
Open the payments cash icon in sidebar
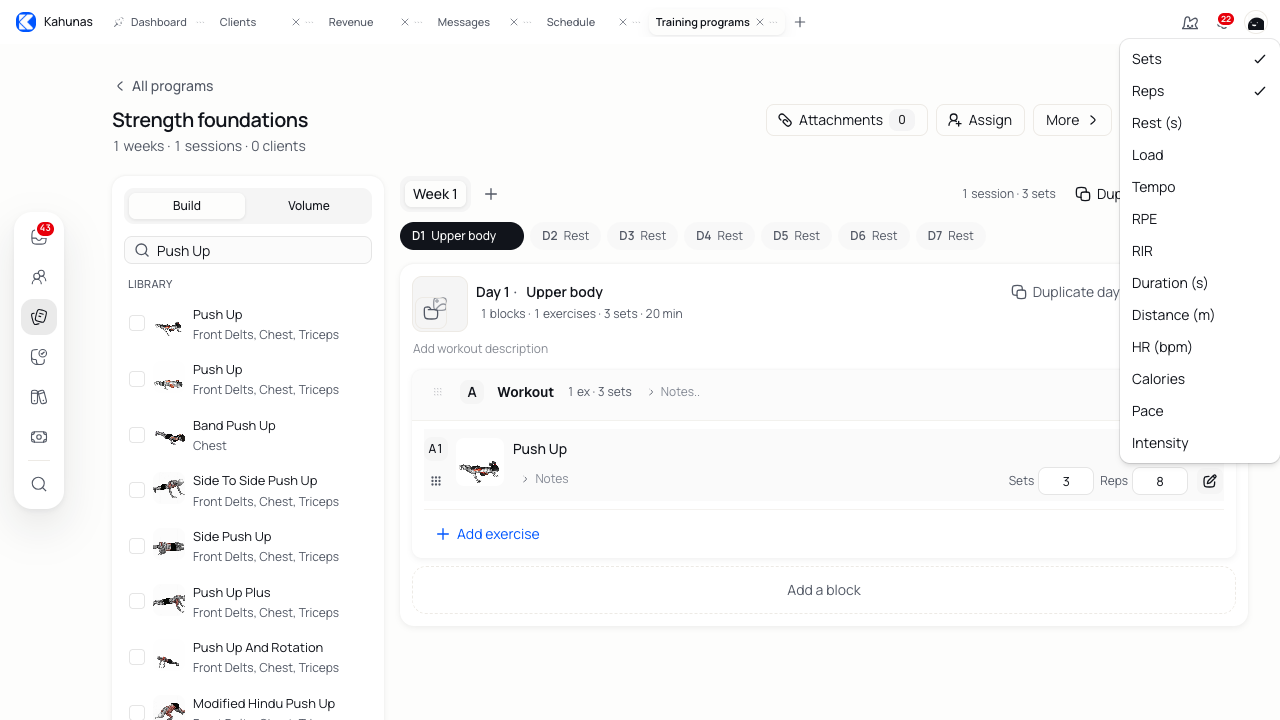point(39,437)
